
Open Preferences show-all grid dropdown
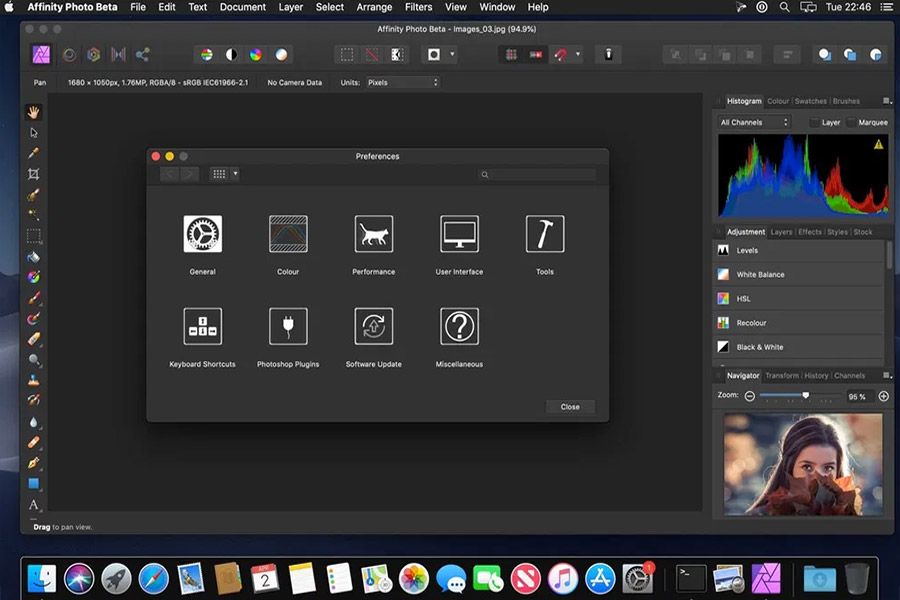point(235,173)
